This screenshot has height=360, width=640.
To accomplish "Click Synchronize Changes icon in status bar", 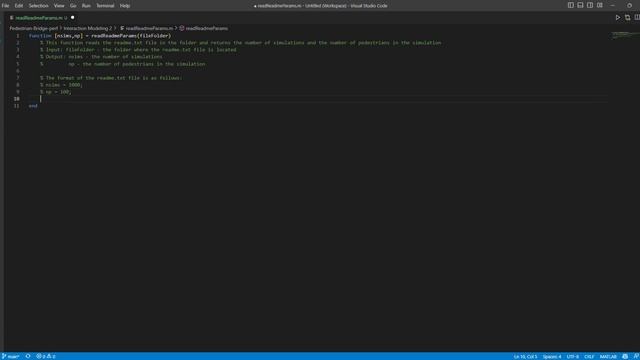I will point(28,356).
